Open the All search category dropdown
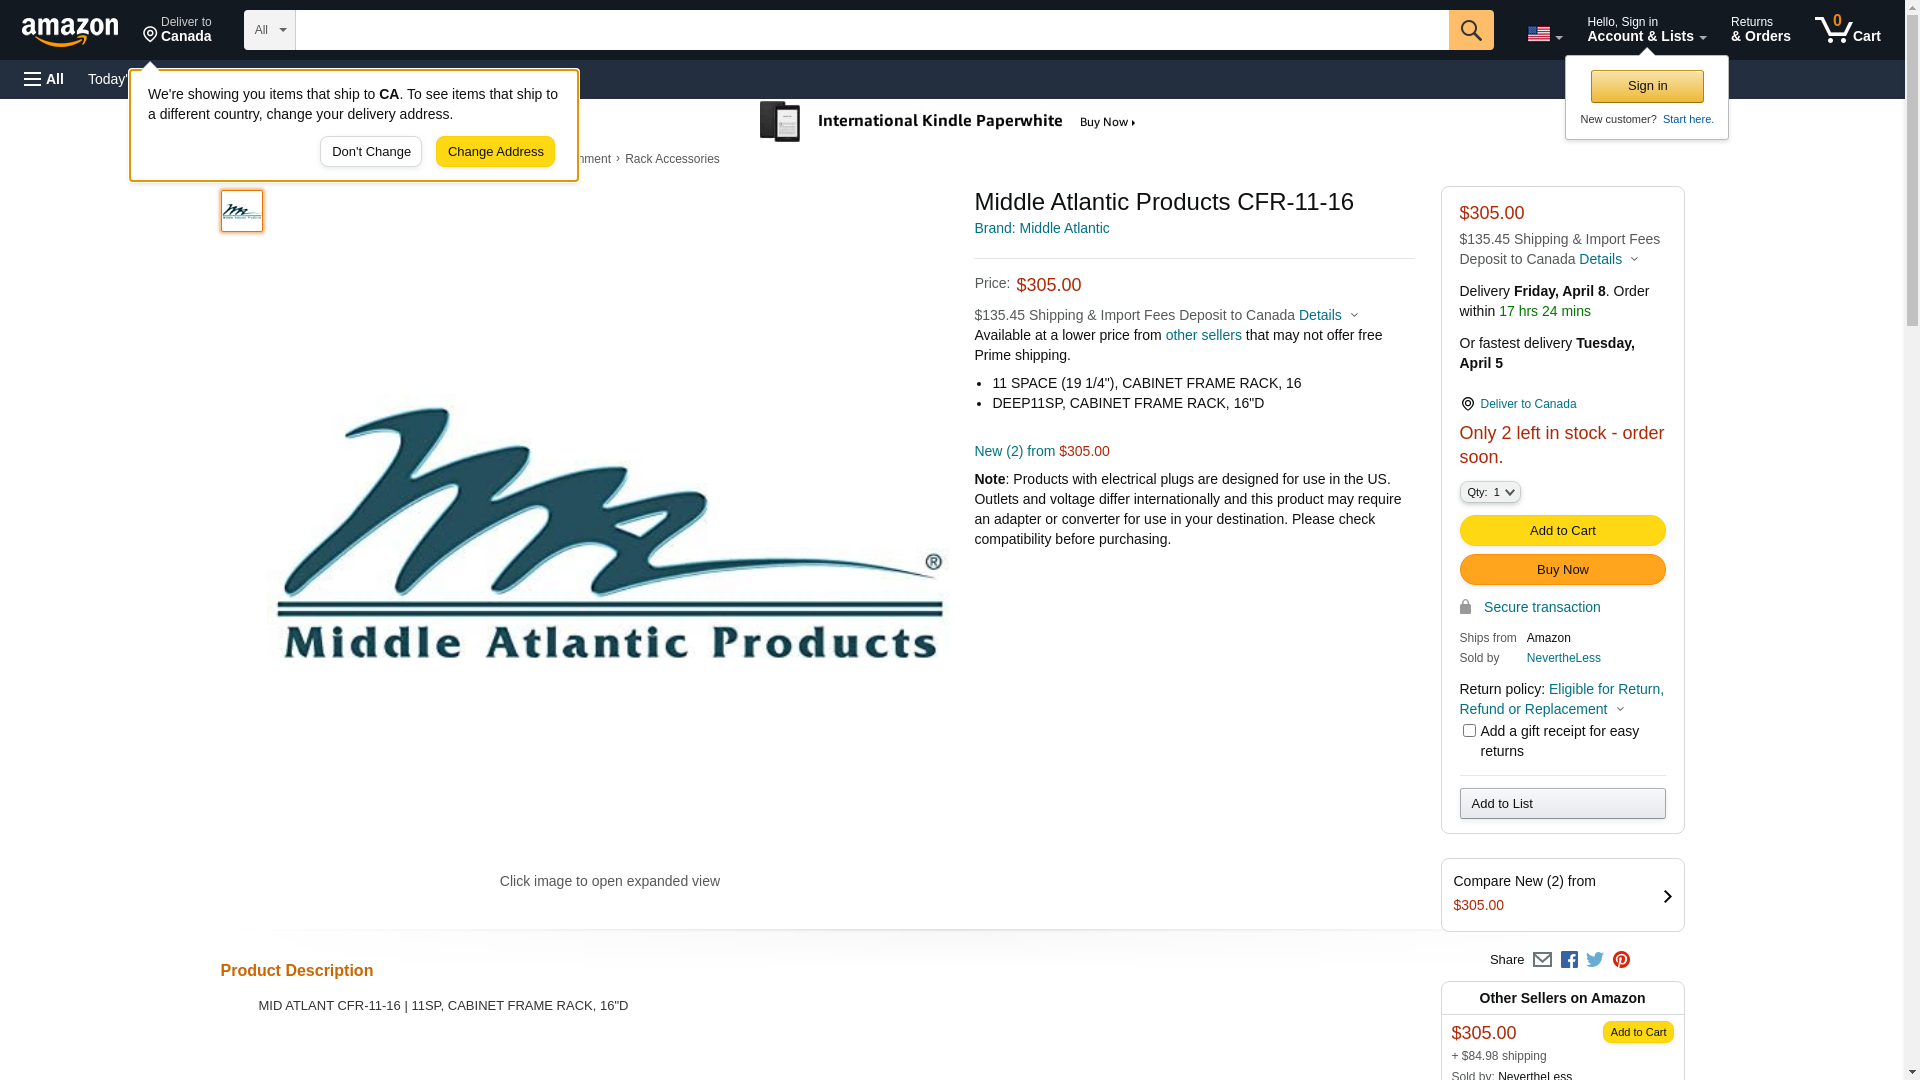The image size is (1920, 1080). tap(269, 30)
